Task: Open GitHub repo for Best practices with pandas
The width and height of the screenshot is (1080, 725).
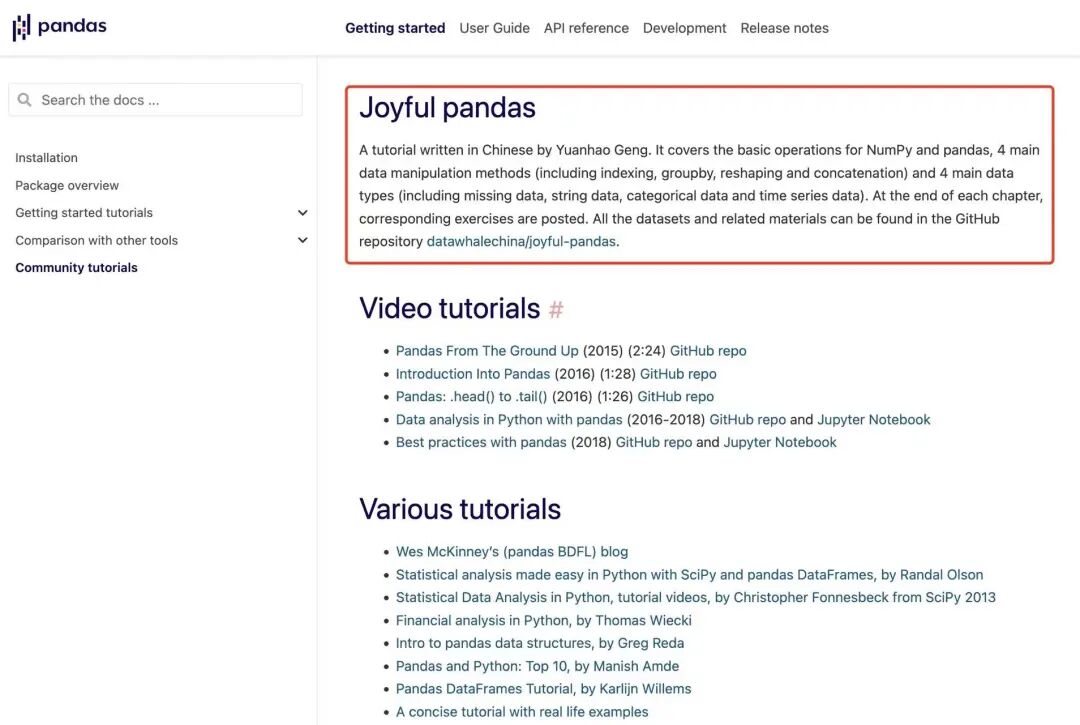Action: tap(654, 443)
